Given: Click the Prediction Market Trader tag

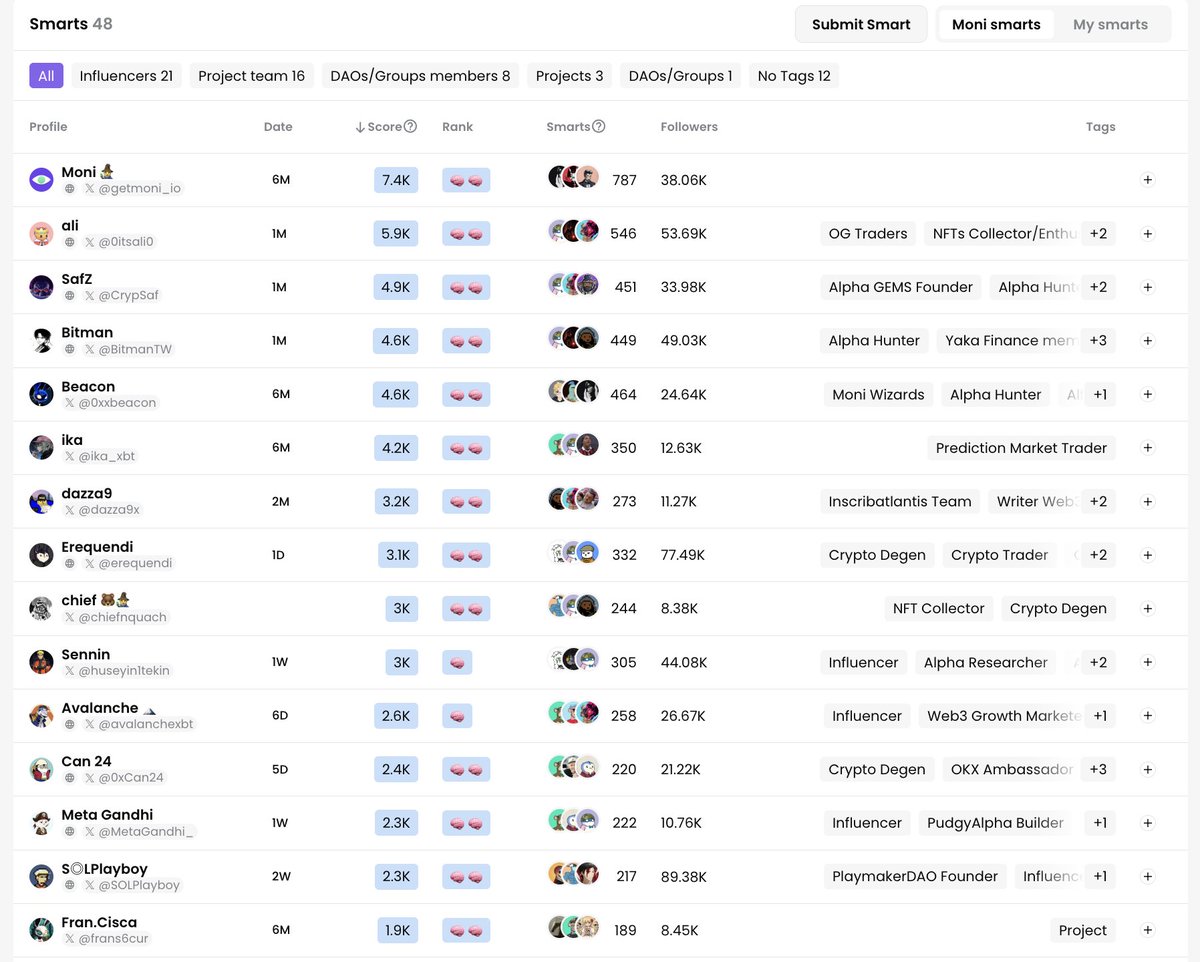Looking at the screenshot, I should tap(1021, 448).
